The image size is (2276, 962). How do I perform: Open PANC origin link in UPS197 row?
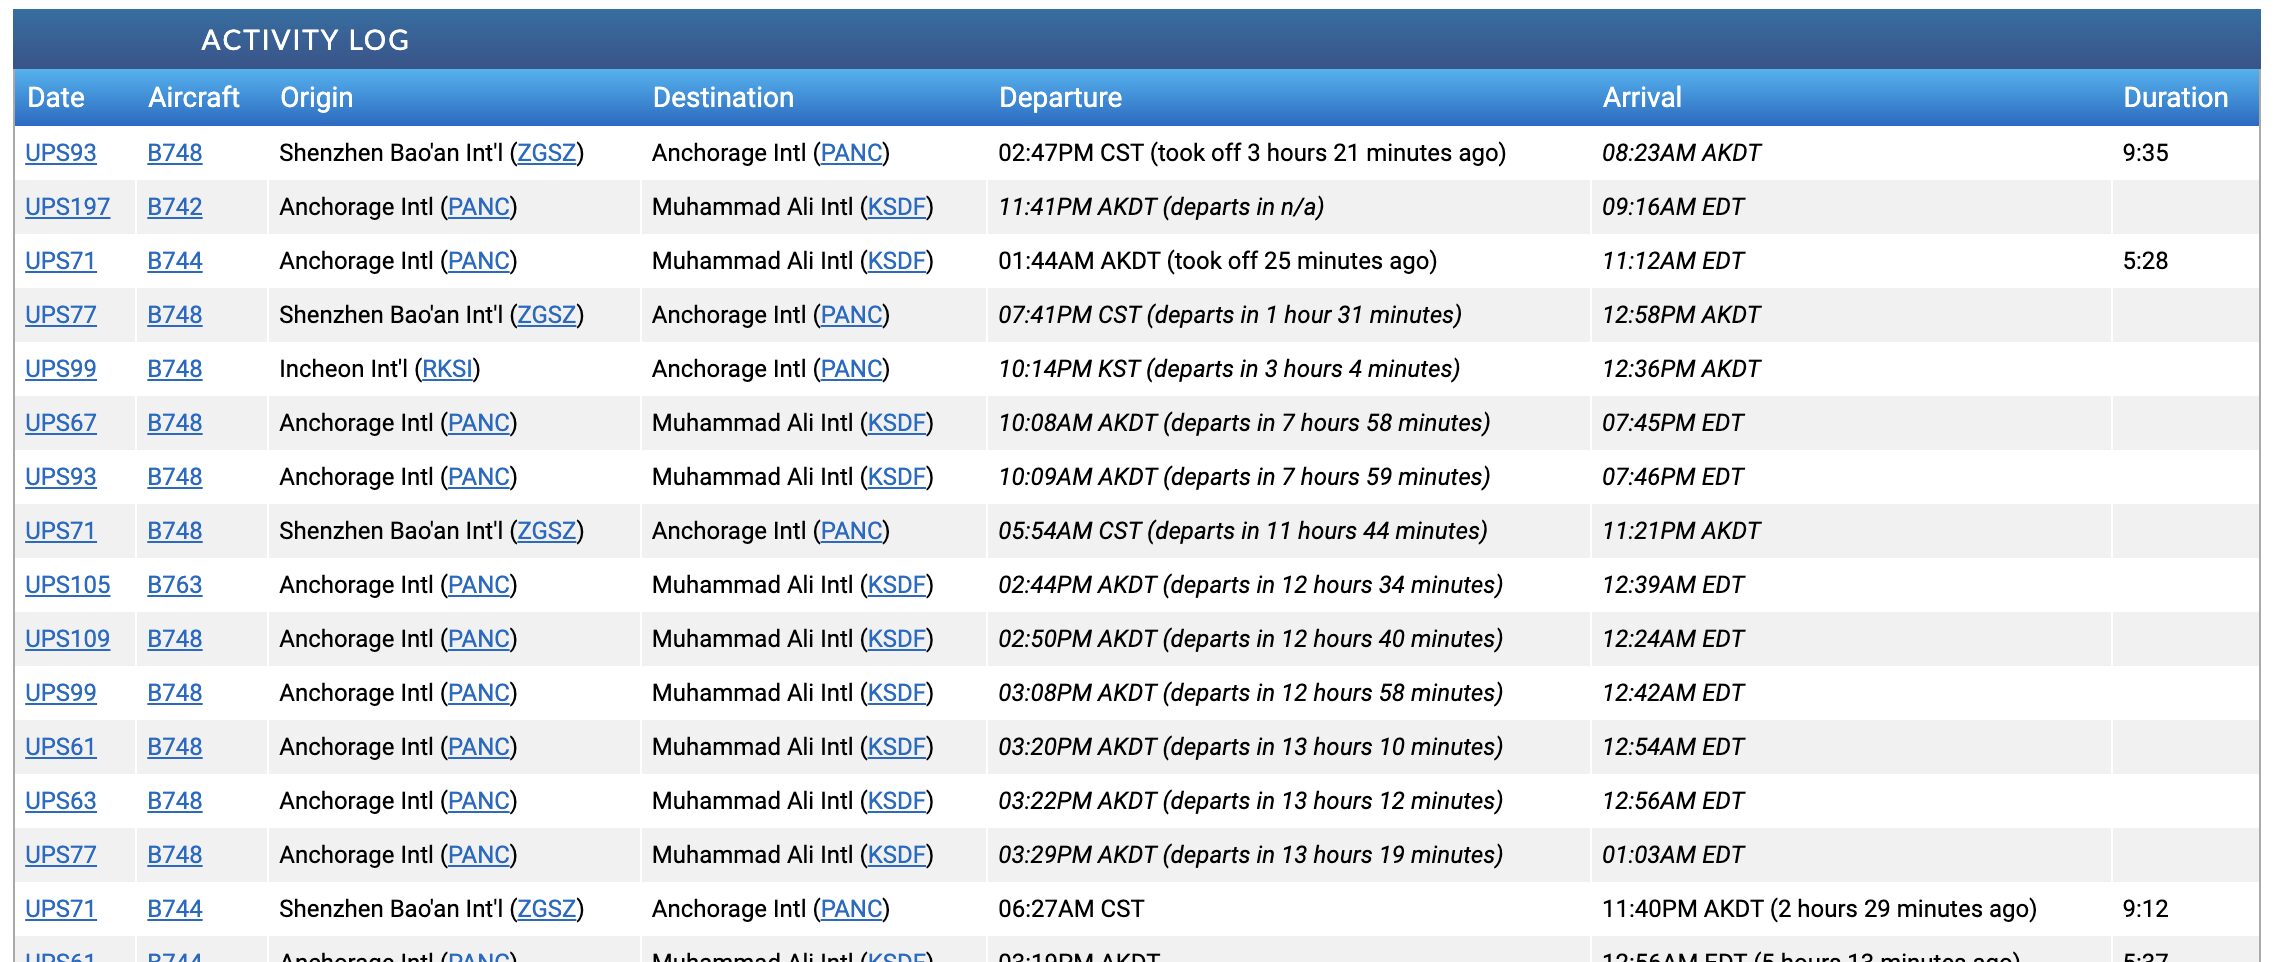click(479, 207)
